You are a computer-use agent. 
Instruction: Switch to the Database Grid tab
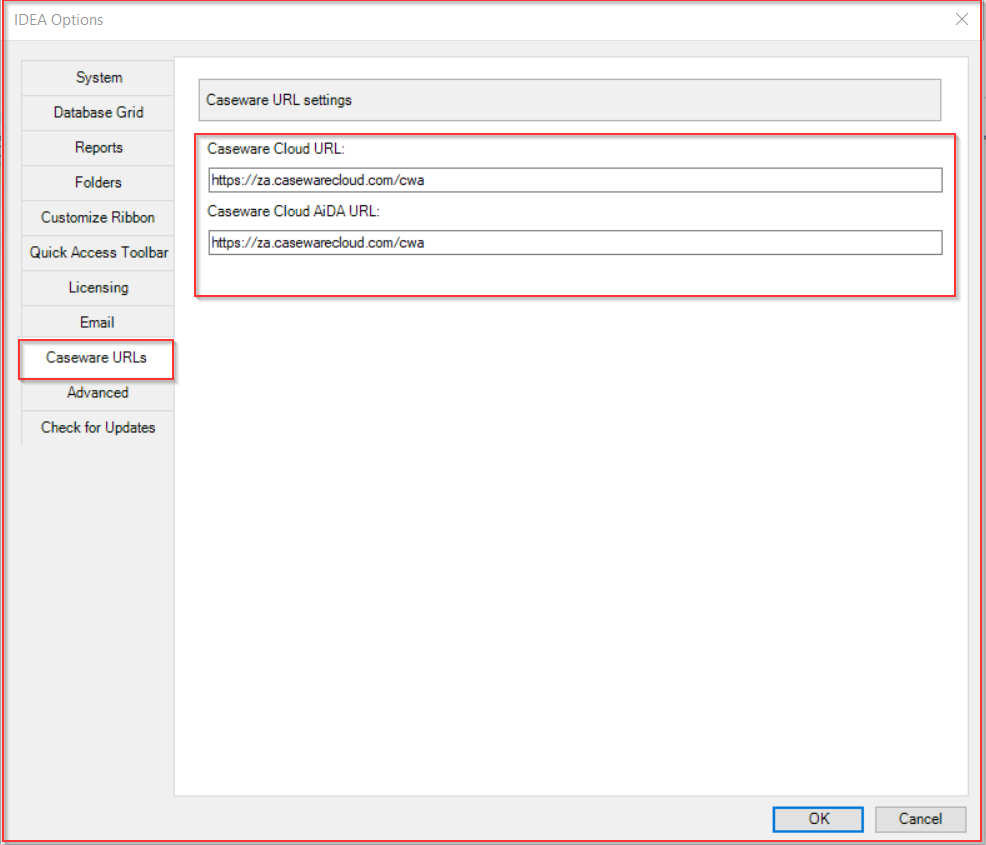point(98,113)
